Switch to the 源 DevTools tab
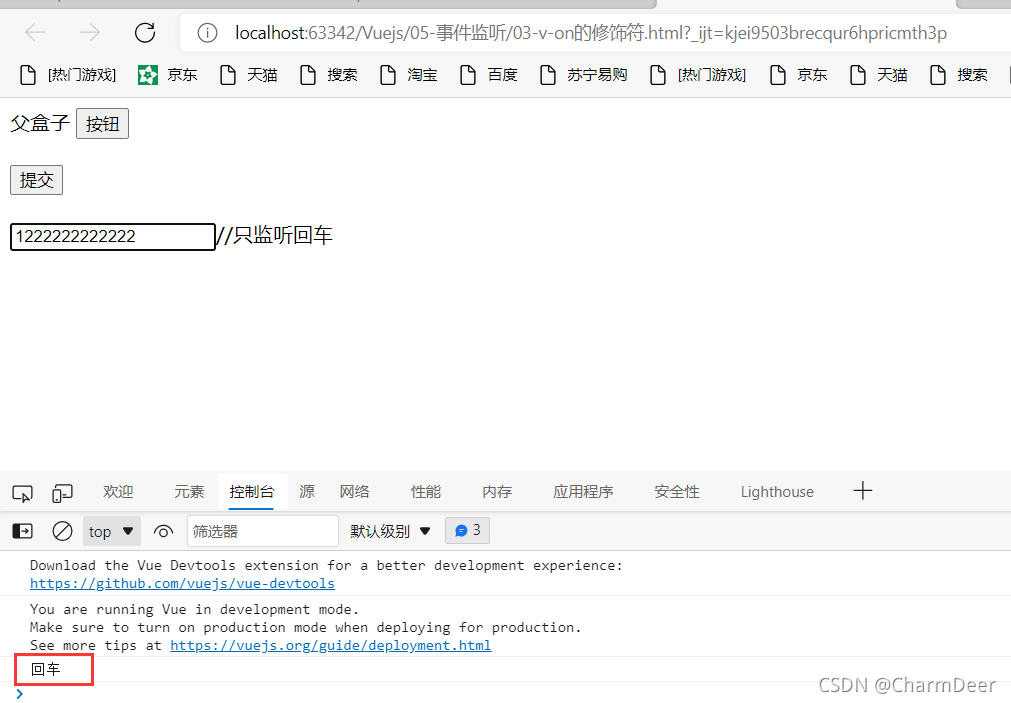 pyautogui.click(x=307, y=491)
